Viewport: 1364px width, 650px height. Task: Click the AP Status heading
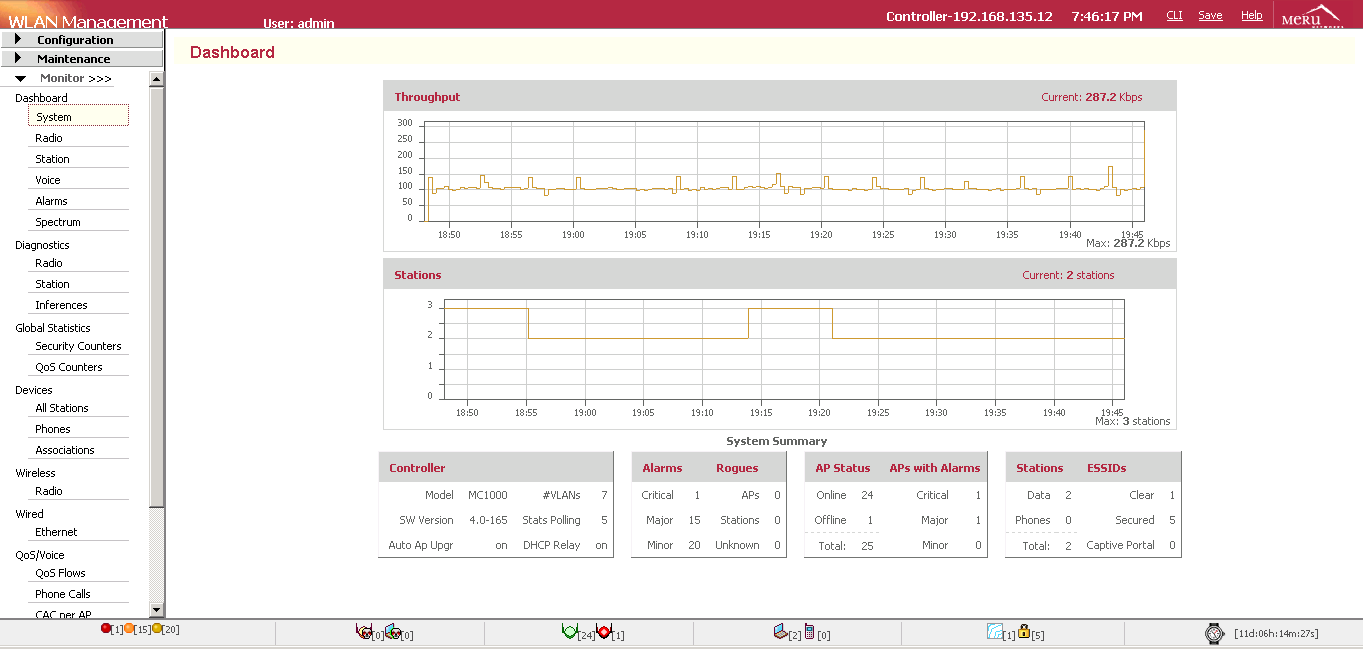point(843,468)
